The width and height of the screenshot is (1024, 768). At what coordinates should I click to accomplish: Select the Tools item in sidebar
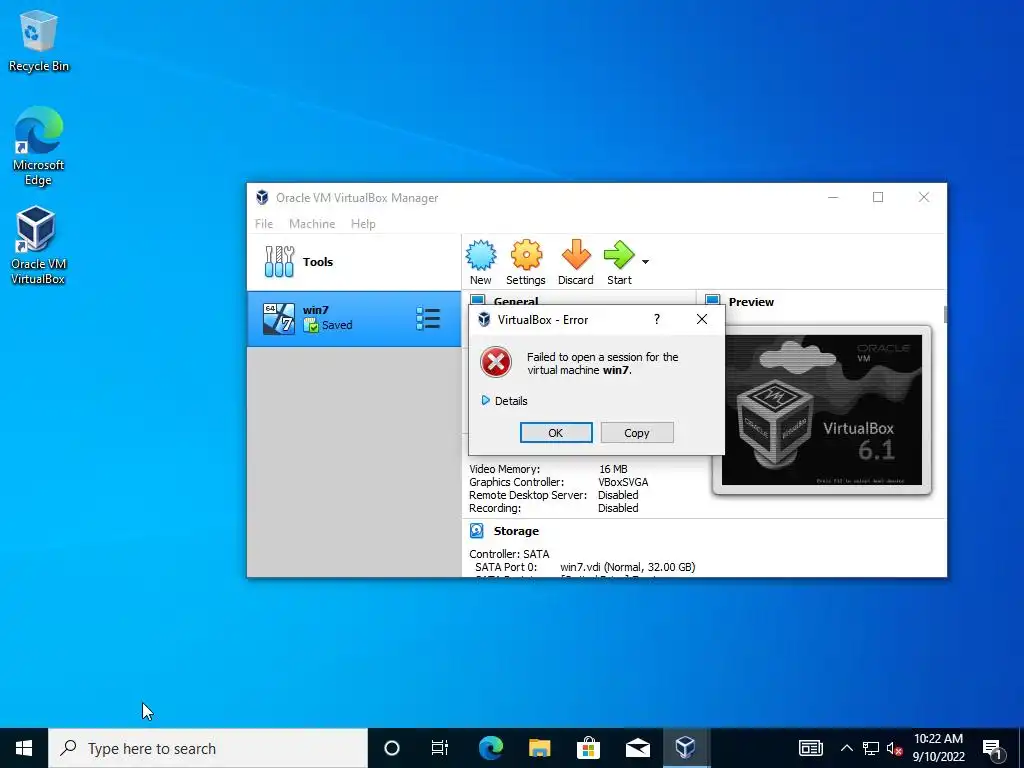[353, 262]
